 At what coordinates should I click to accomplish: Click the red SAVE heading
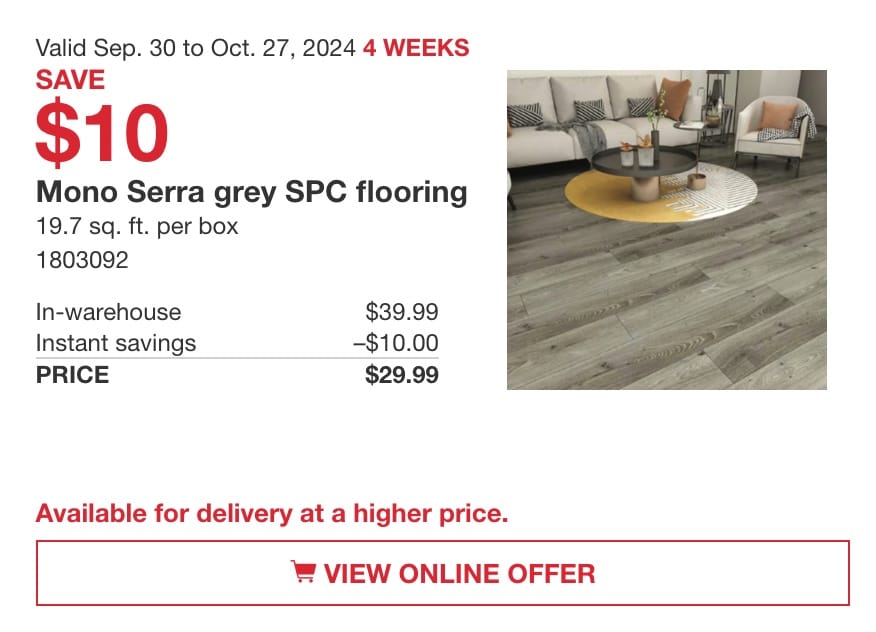coord(70,79)
